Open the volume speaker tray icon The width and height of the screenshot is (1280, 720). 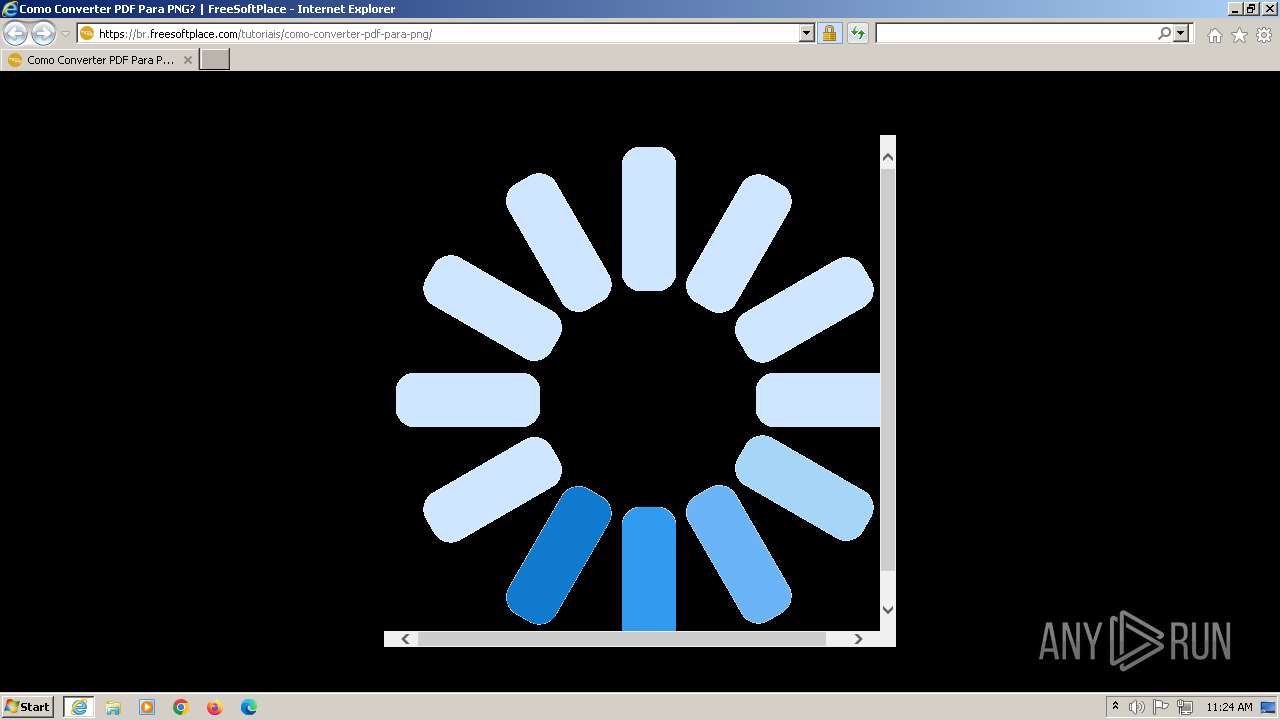point(1137,707)
